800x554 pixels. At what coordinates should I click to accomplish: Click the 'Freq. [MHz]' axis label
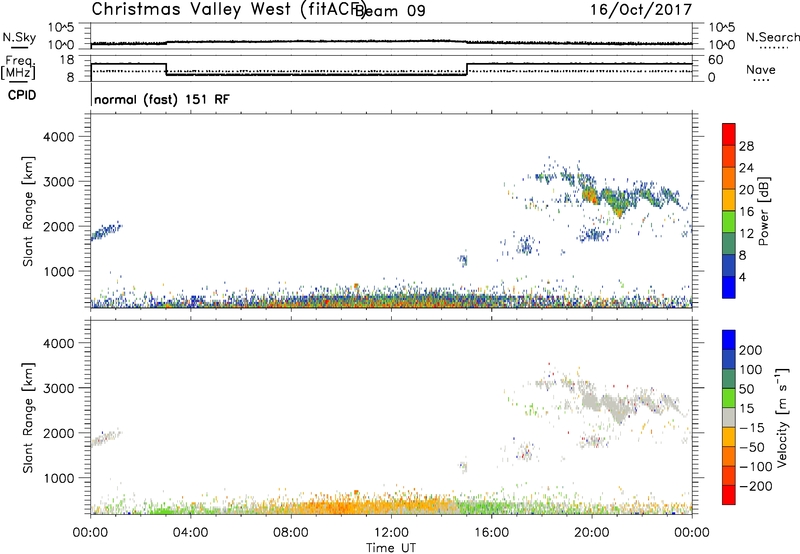[x=19, y=67]
